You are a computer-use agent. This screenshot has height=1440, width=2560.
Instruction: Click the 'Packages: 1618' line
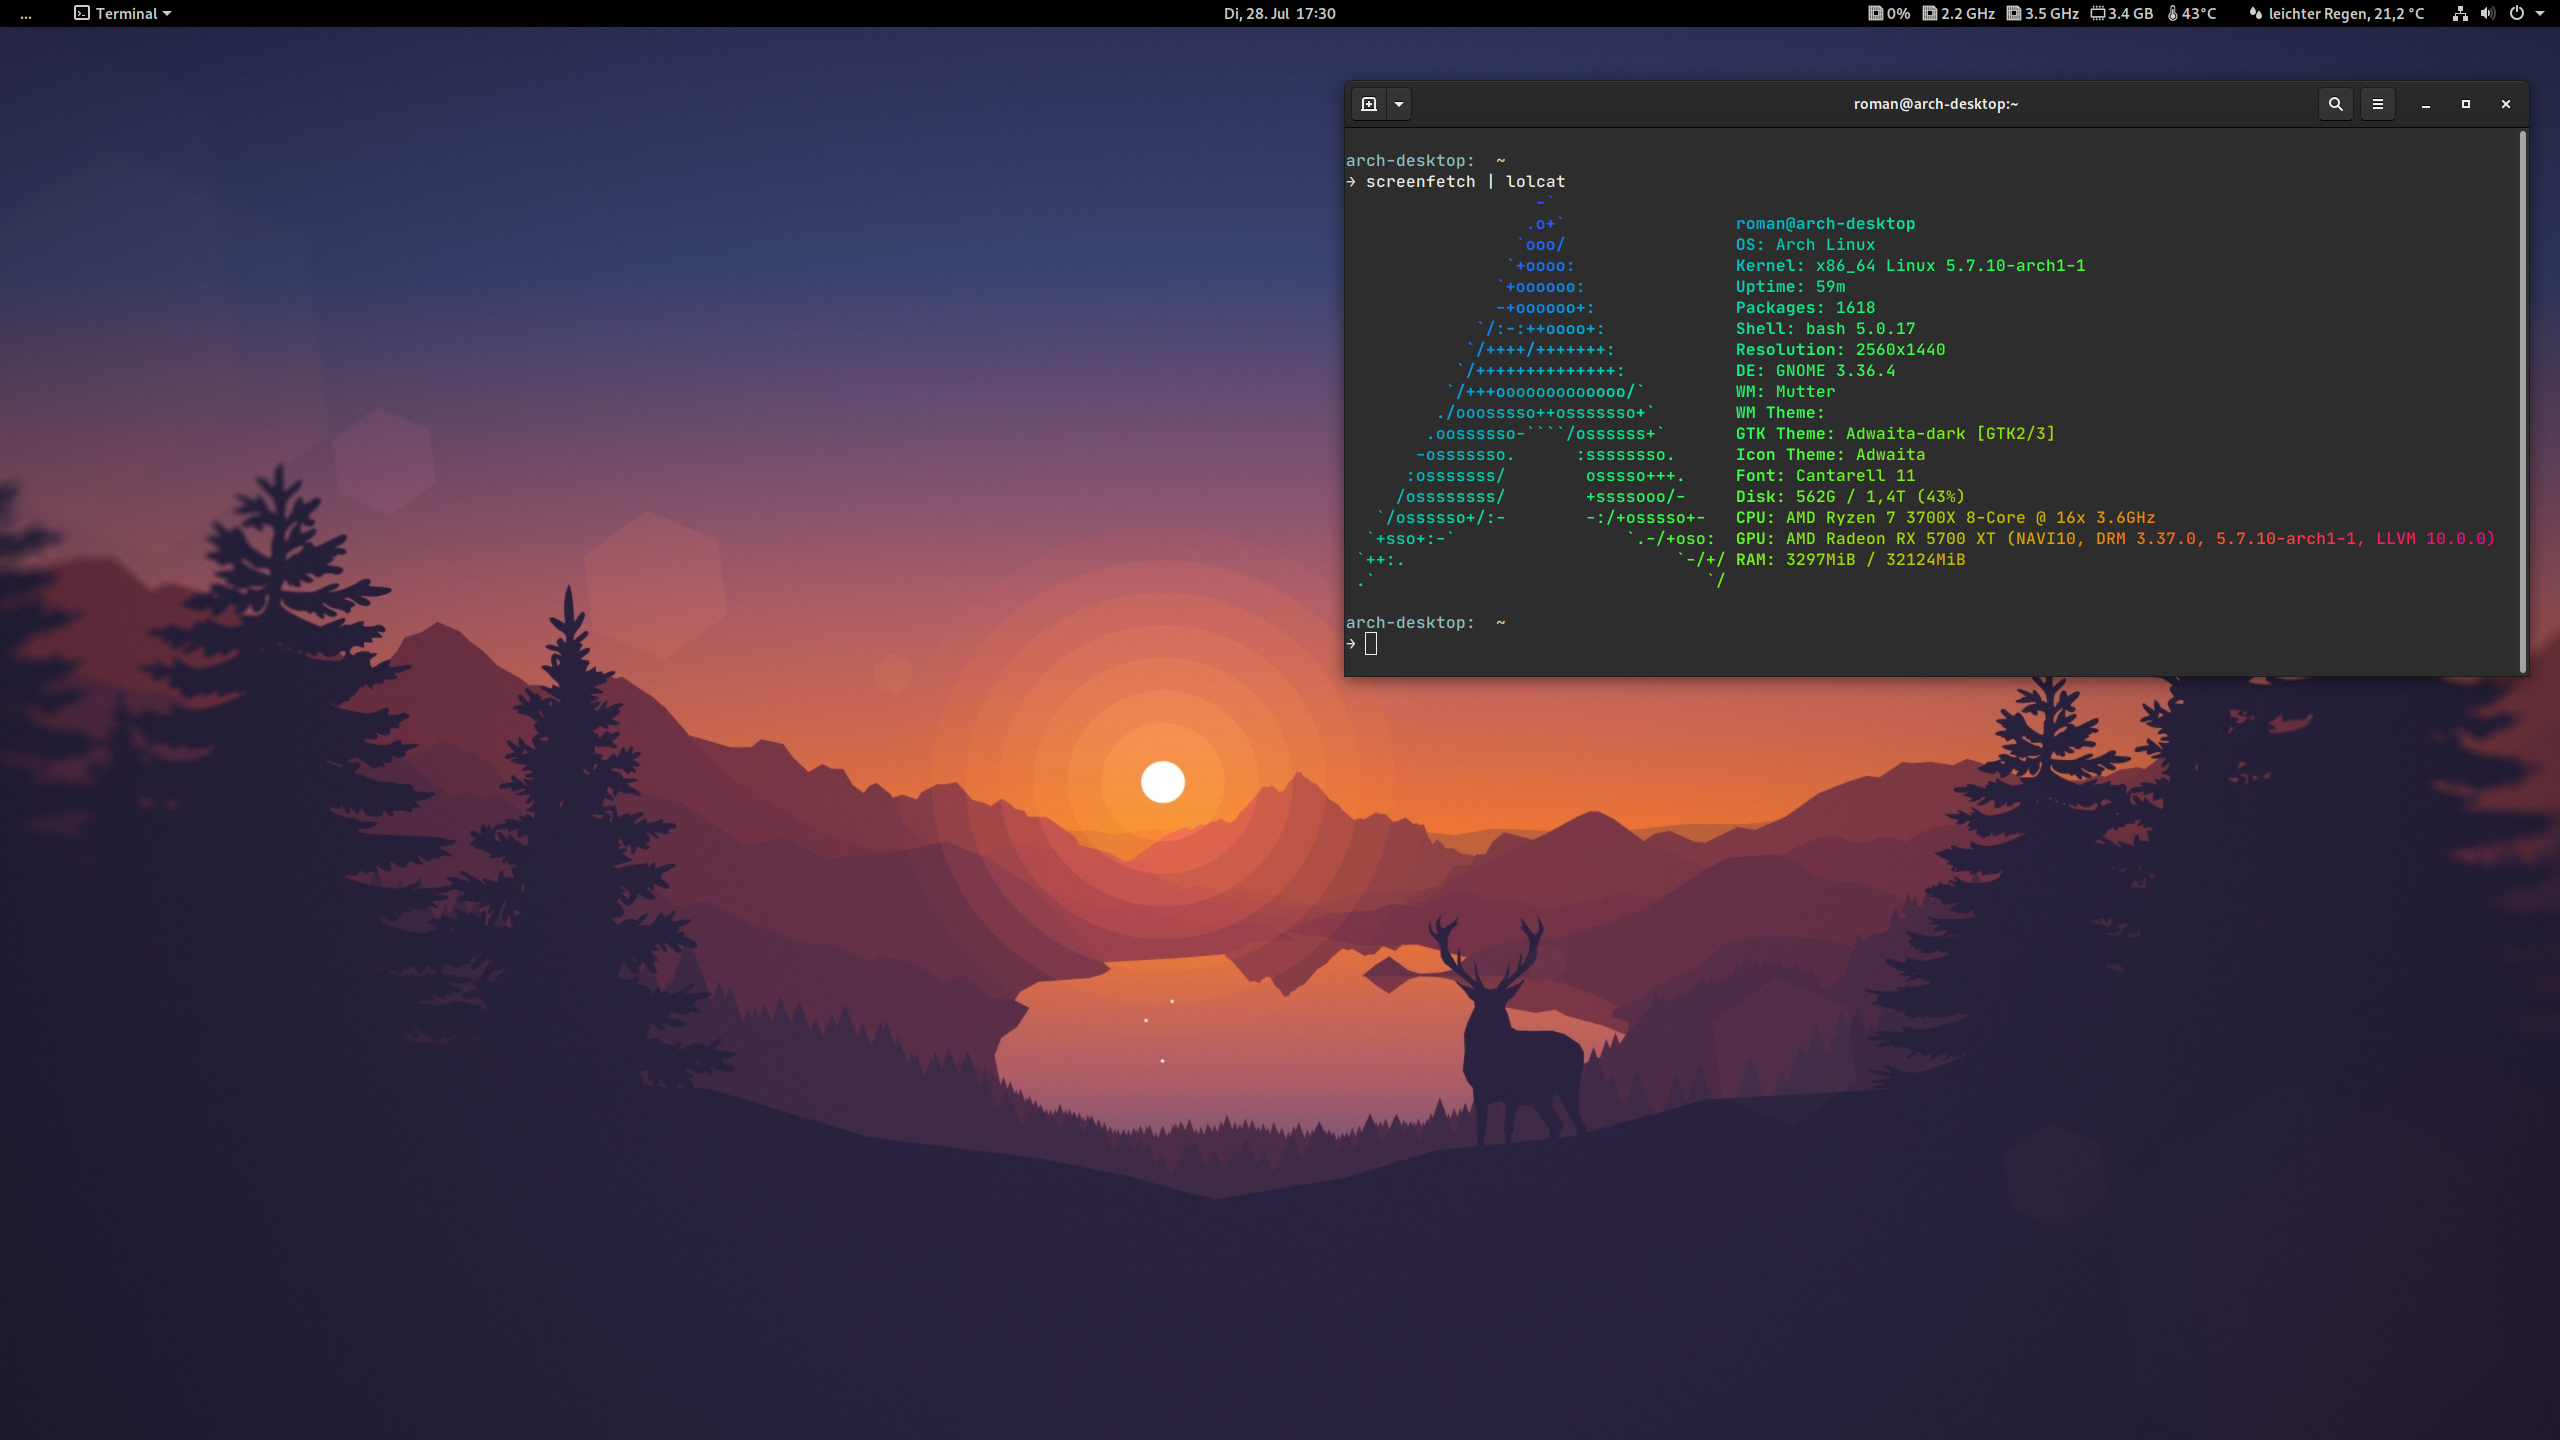(1805, 307)
